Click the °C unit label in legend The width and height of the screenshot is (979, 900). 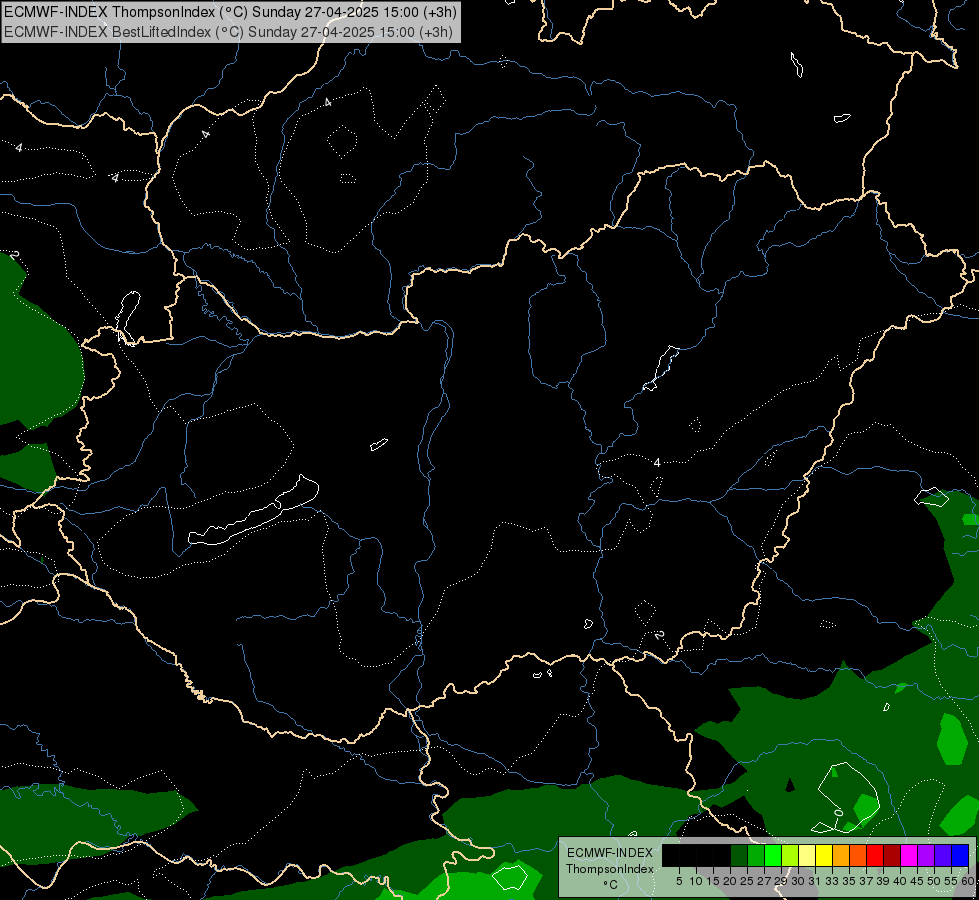pyautogui.click(x=611, y=885)
